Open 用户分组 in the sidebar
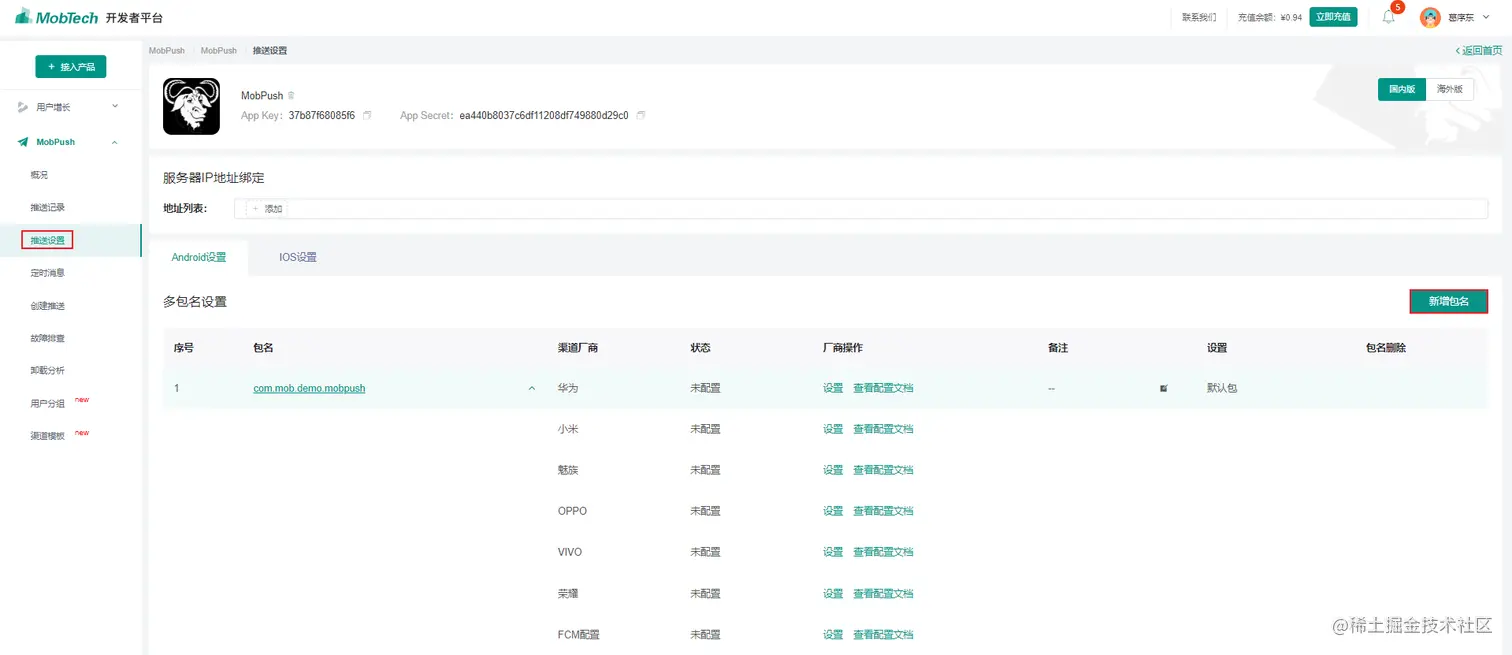The width and height of the screenshot is (1512, 655). pyautogui.click(x=47, y=403)
